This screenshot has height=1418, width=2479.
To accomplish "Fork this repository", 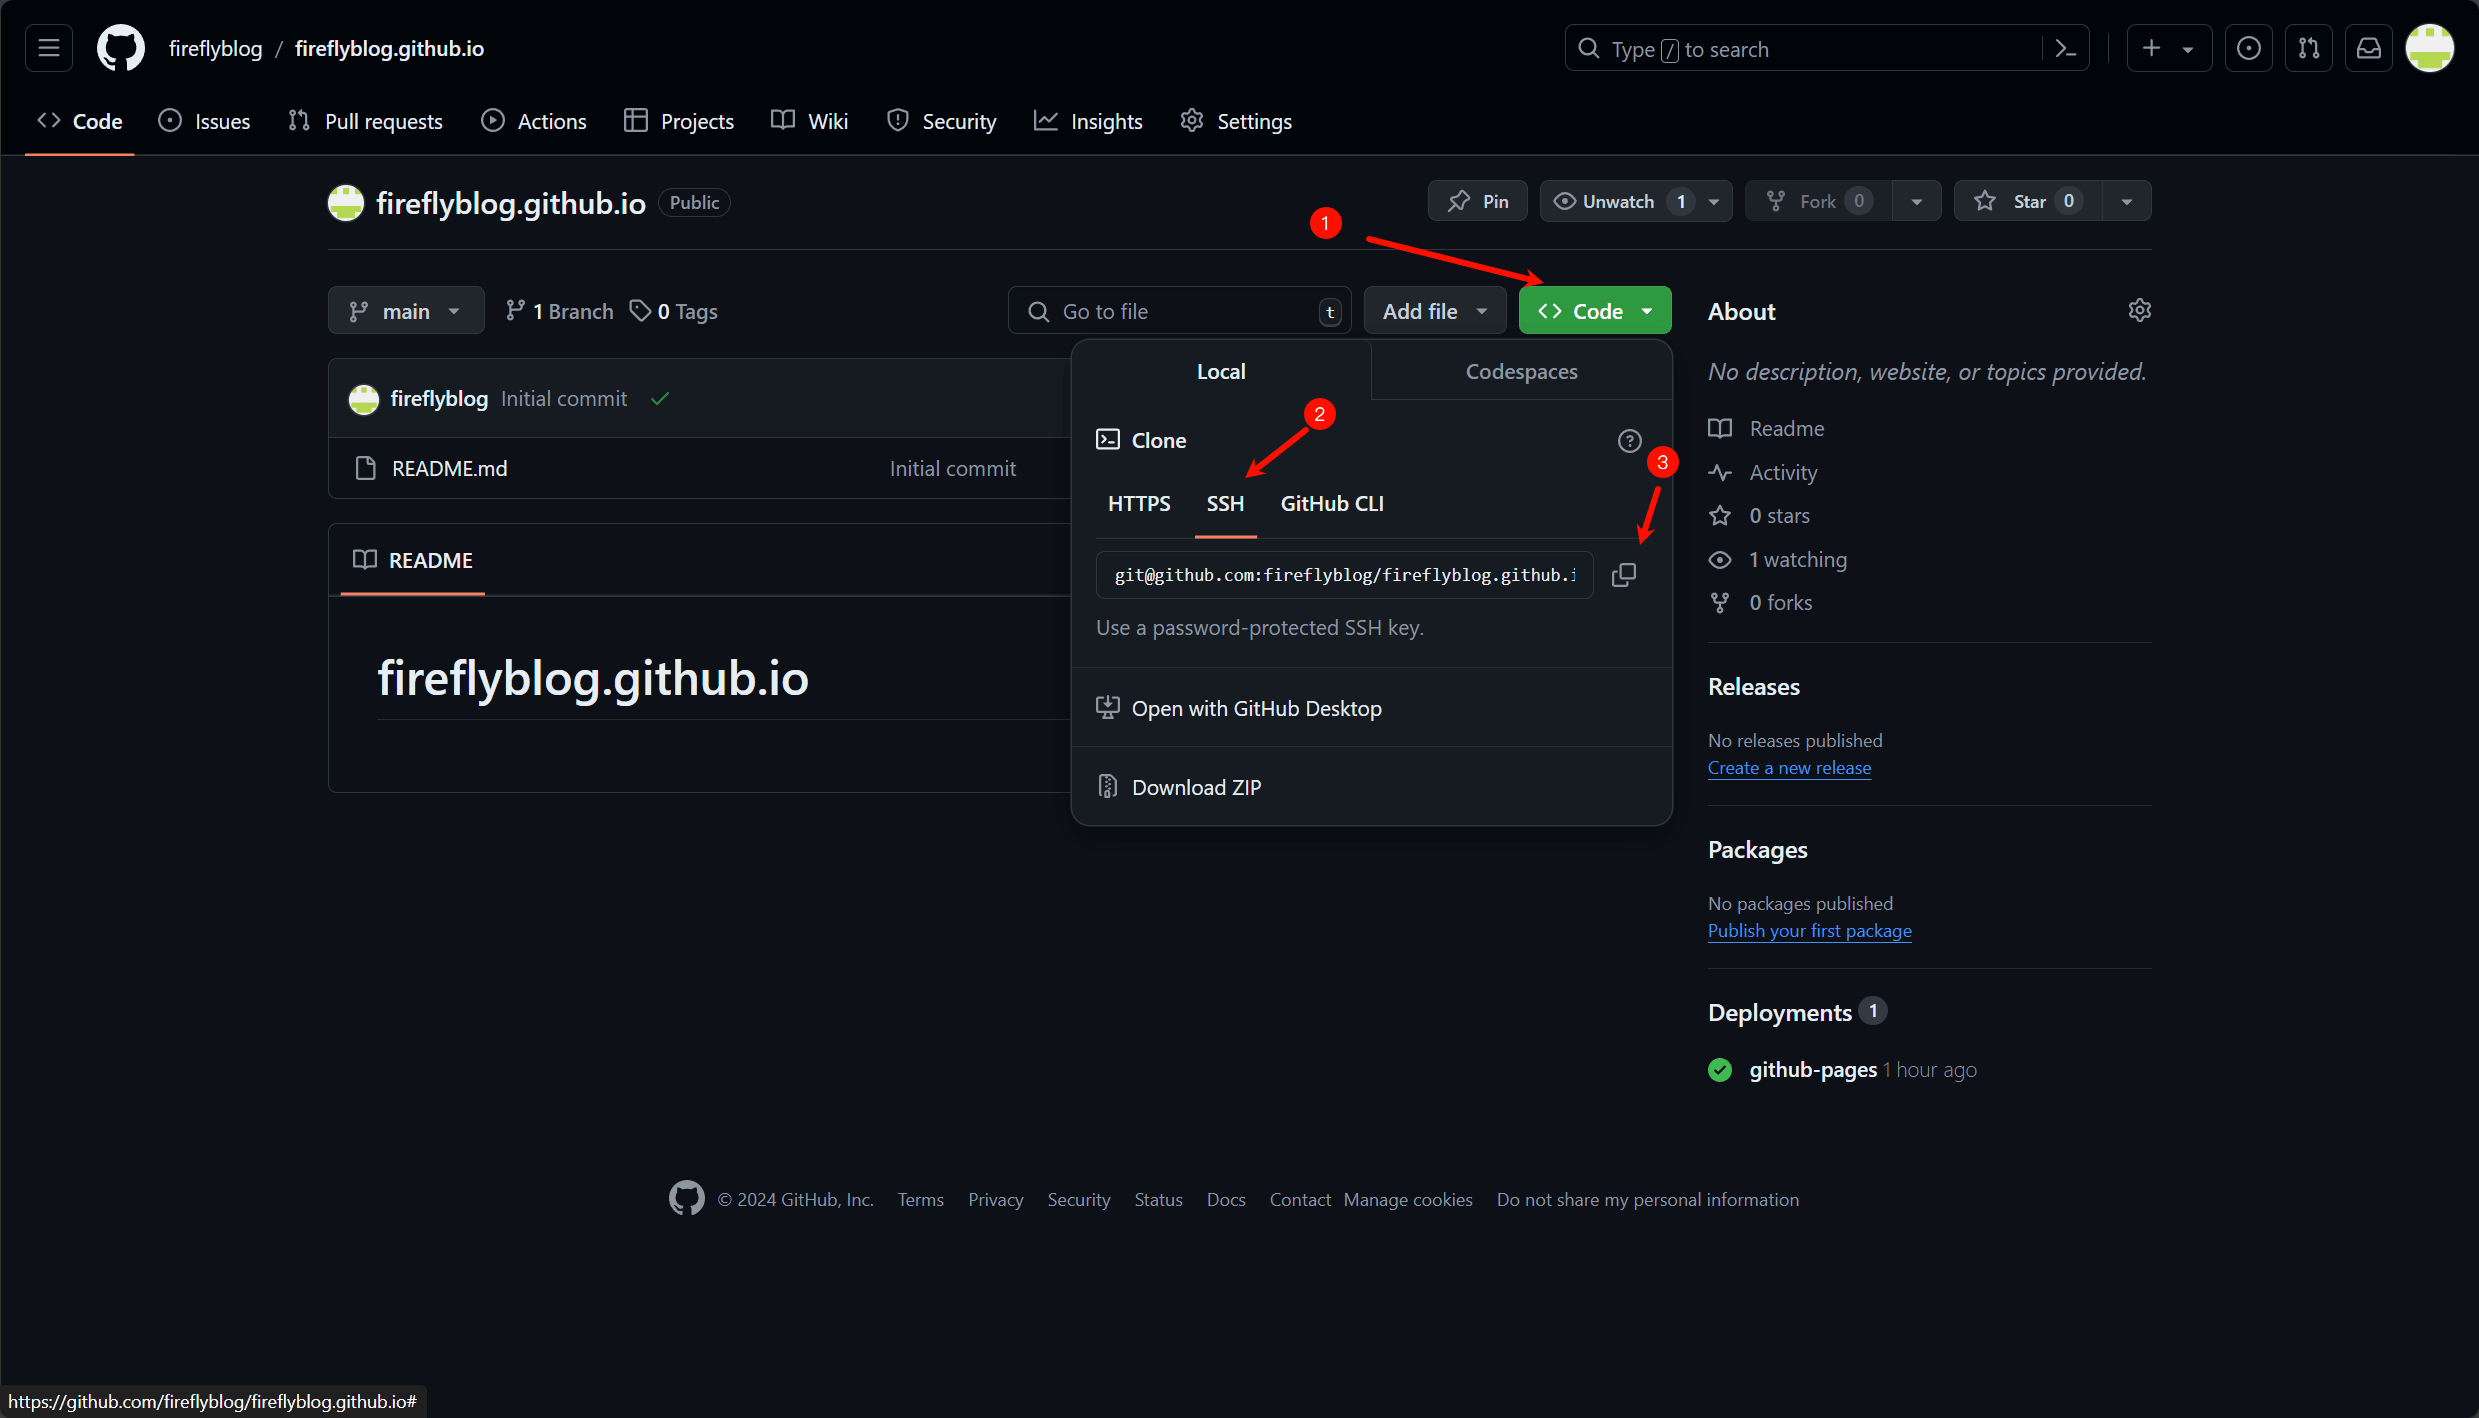I will (x=1818, y=201).
